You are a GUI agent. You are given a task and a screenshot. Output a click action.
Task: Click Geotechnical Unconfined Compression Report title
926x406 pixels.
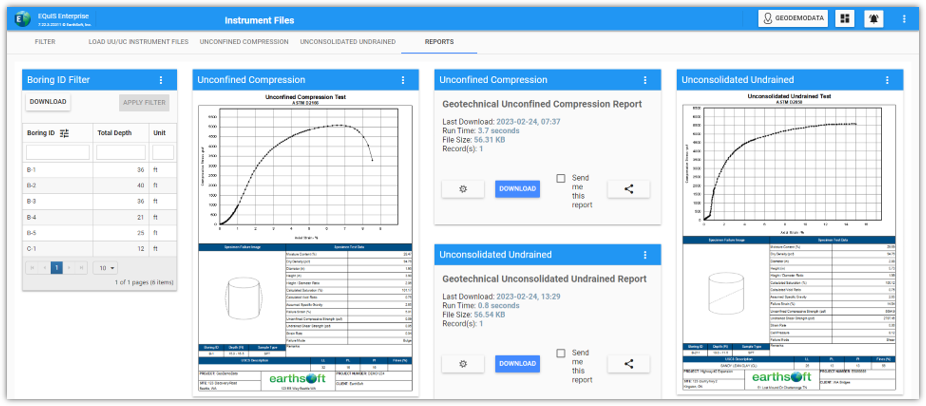pyautogui.click(x=542, y=104)
